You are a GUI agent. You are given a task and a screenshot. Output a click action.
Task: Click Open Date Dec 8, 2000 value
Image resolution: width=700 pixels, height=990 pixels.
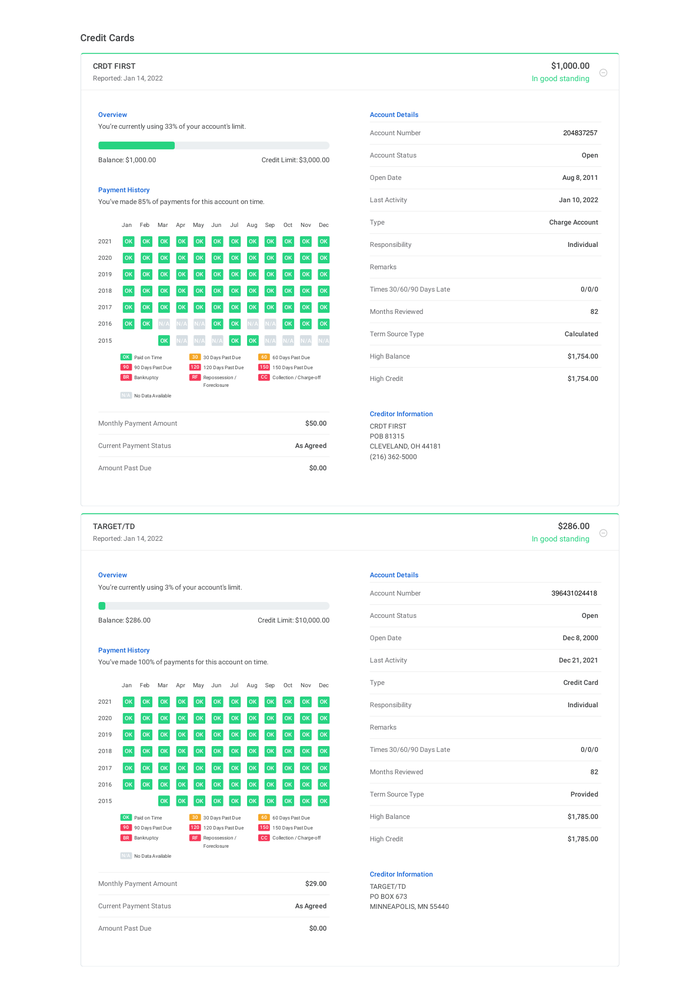tap(580, 638)
